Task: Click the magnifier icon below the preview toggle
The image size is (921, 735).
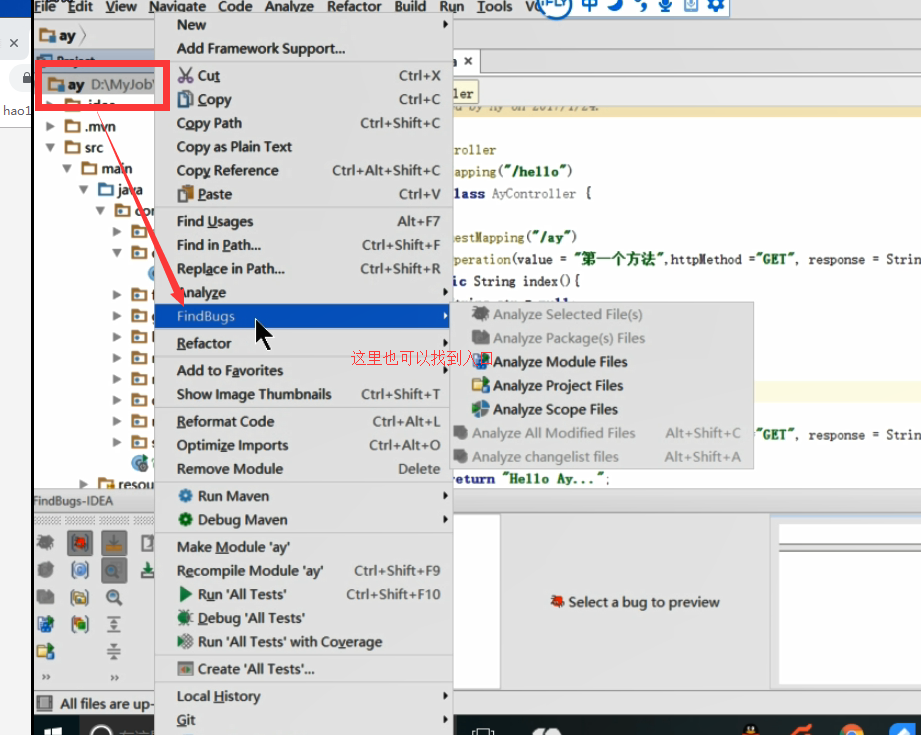Action: (114, 598)
